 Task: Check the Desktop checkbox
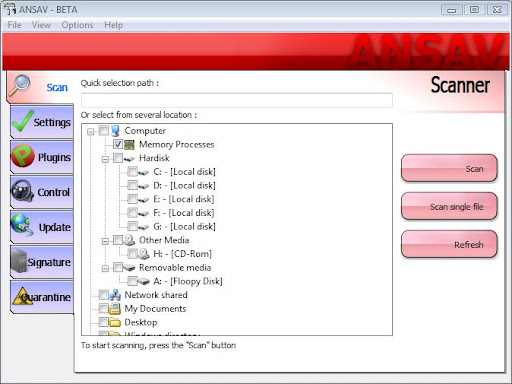(104, 322)
